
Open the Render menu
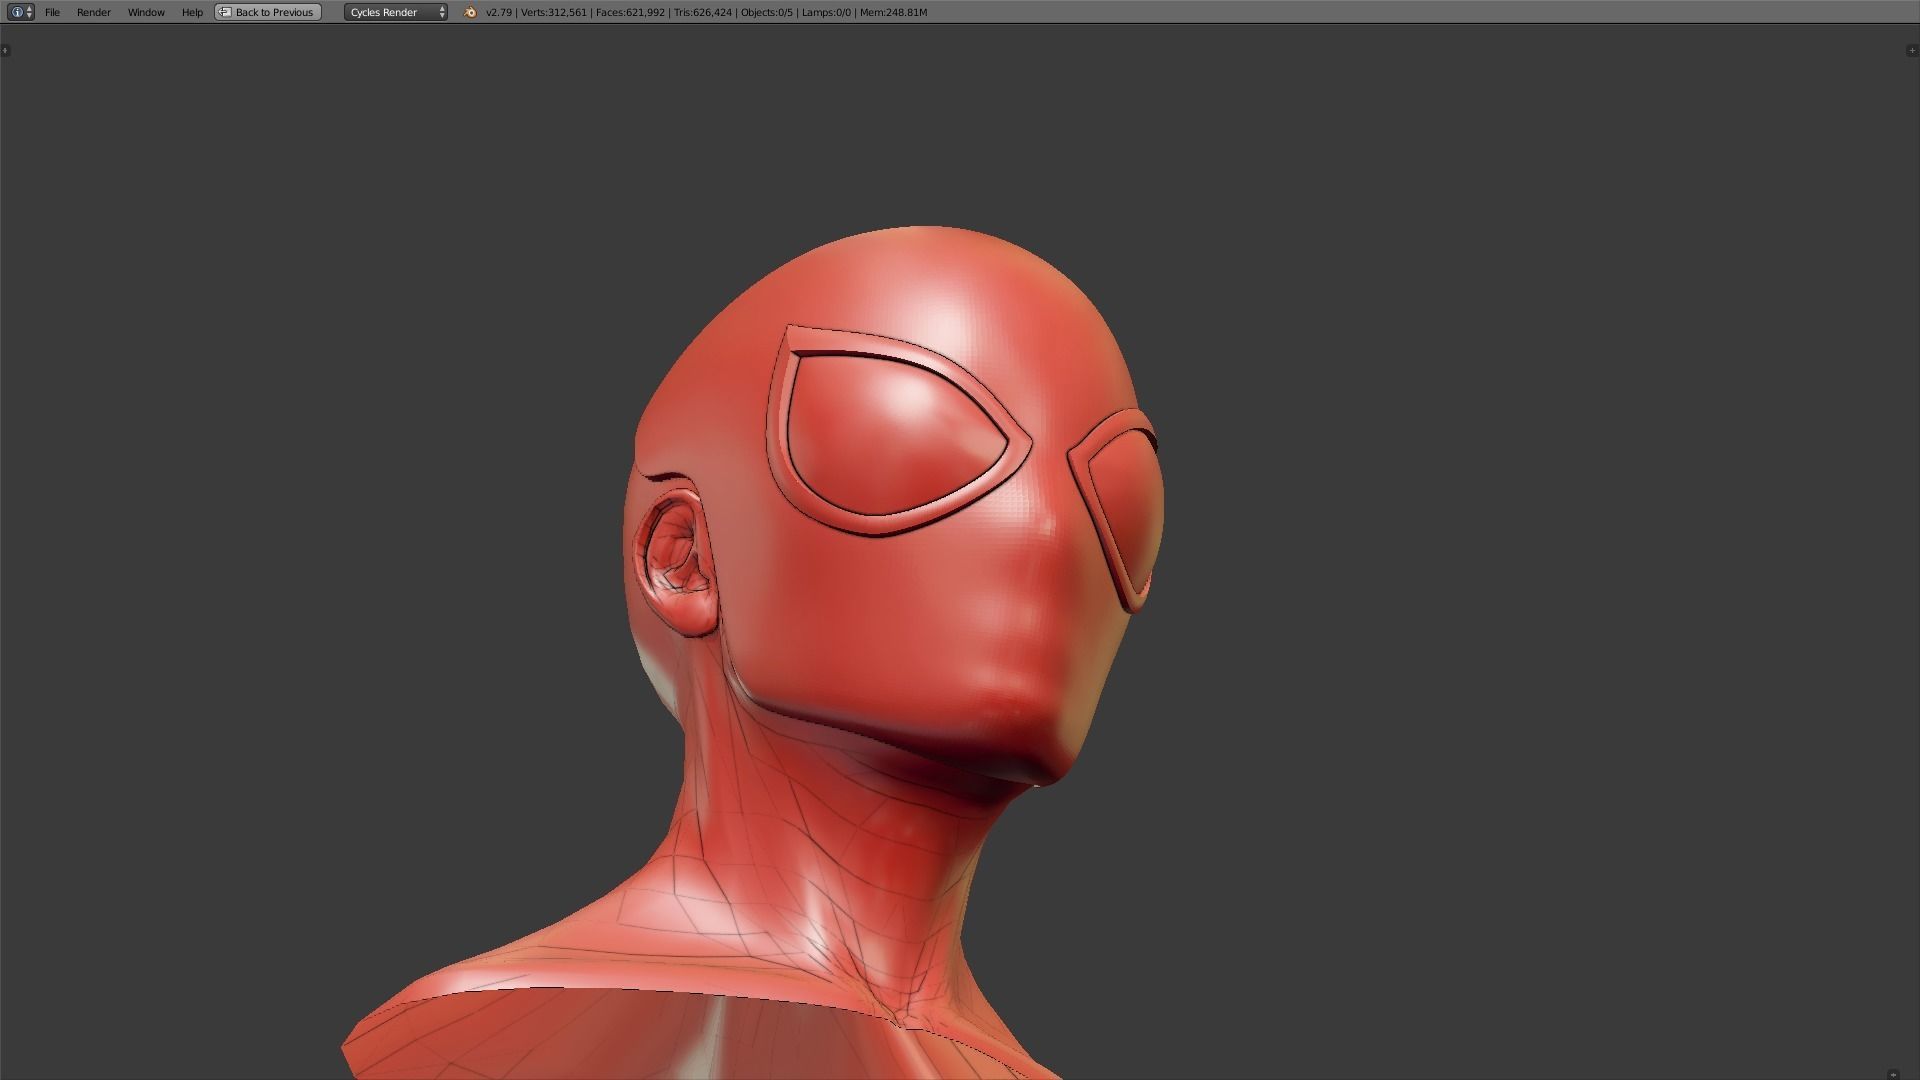[94, 12]
